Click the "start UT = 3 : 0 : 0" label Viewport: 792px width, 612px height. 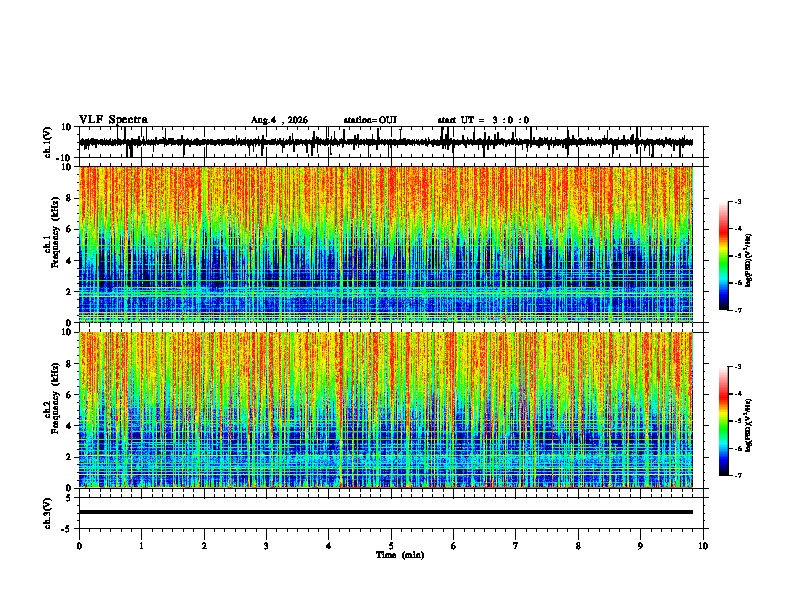[483, 120]
